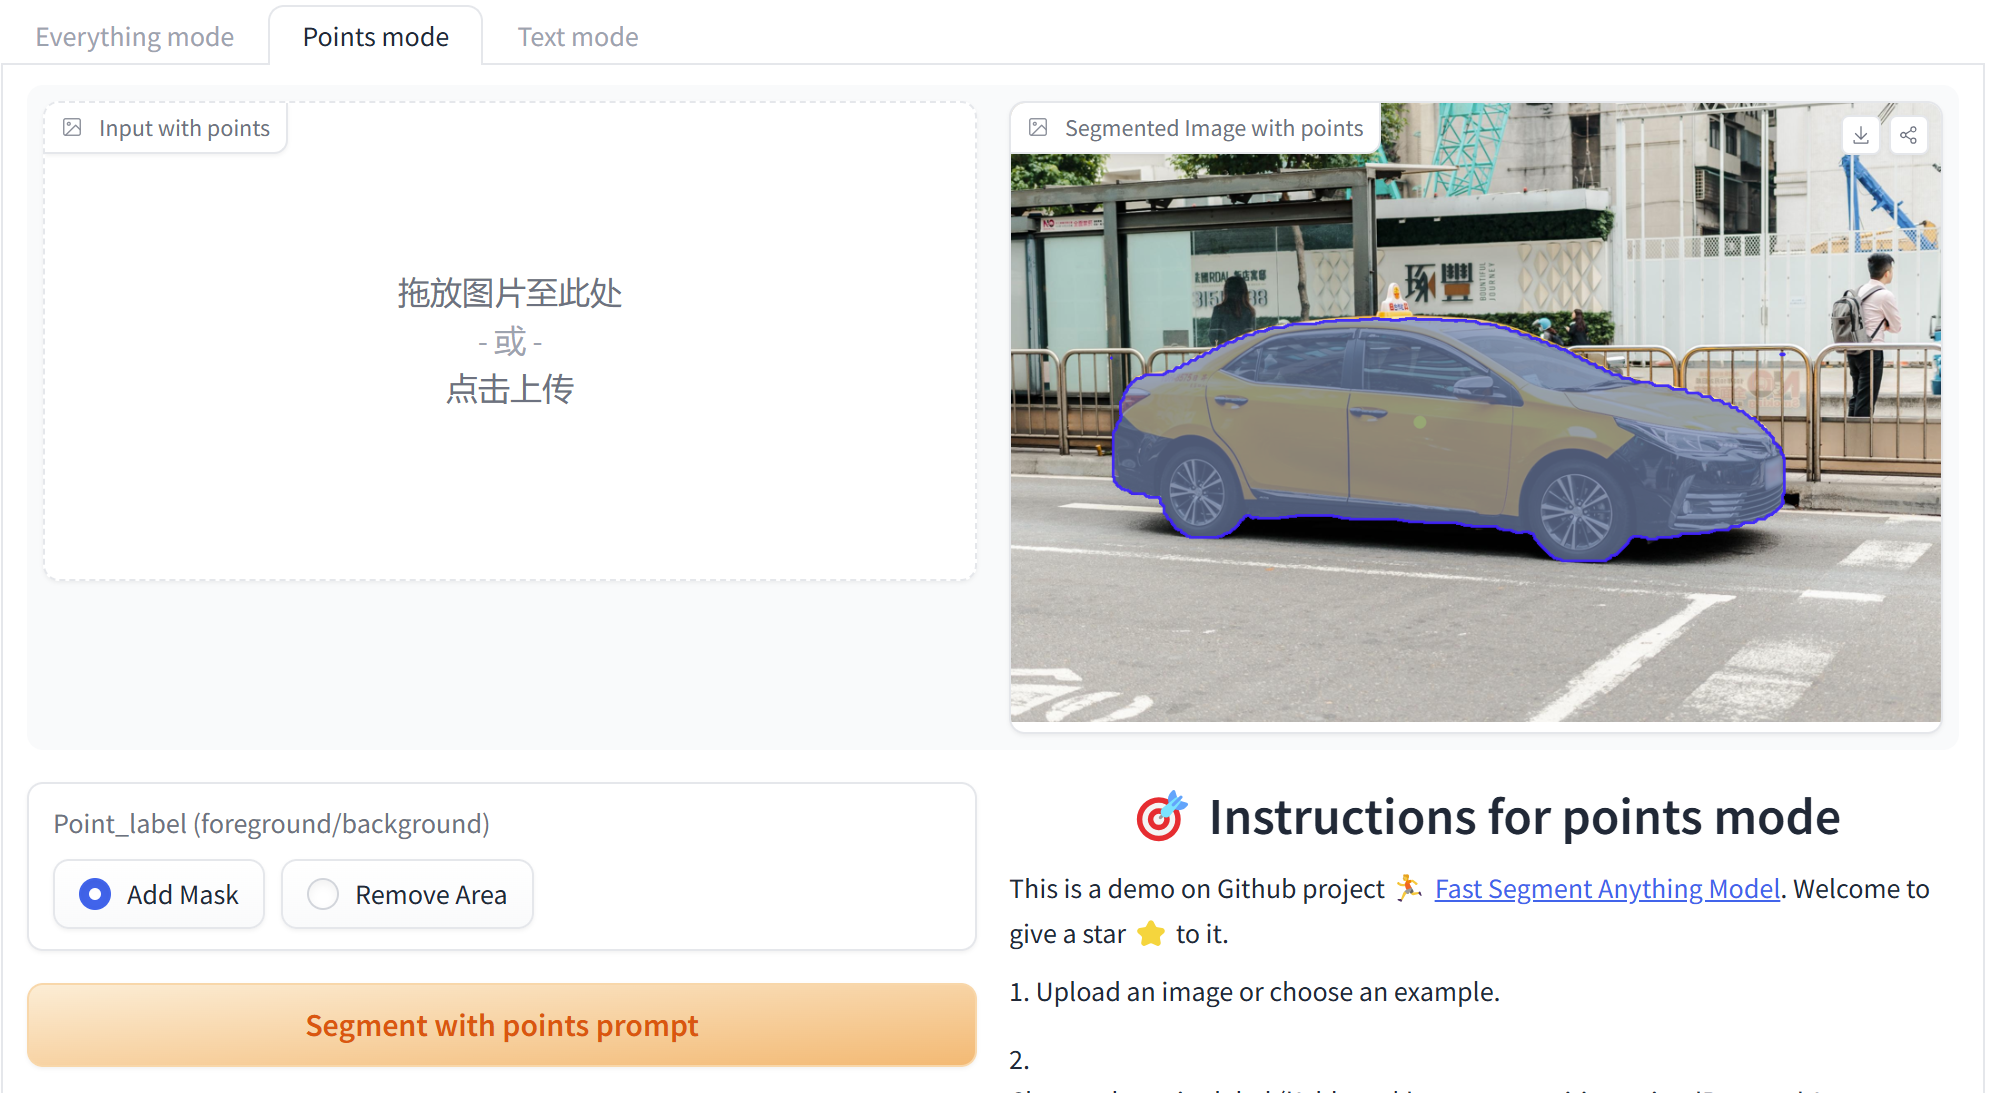Click the target dart emoji in instructions heading
This screenshot has height=1093, width=1992.
tap(1161, 817)
